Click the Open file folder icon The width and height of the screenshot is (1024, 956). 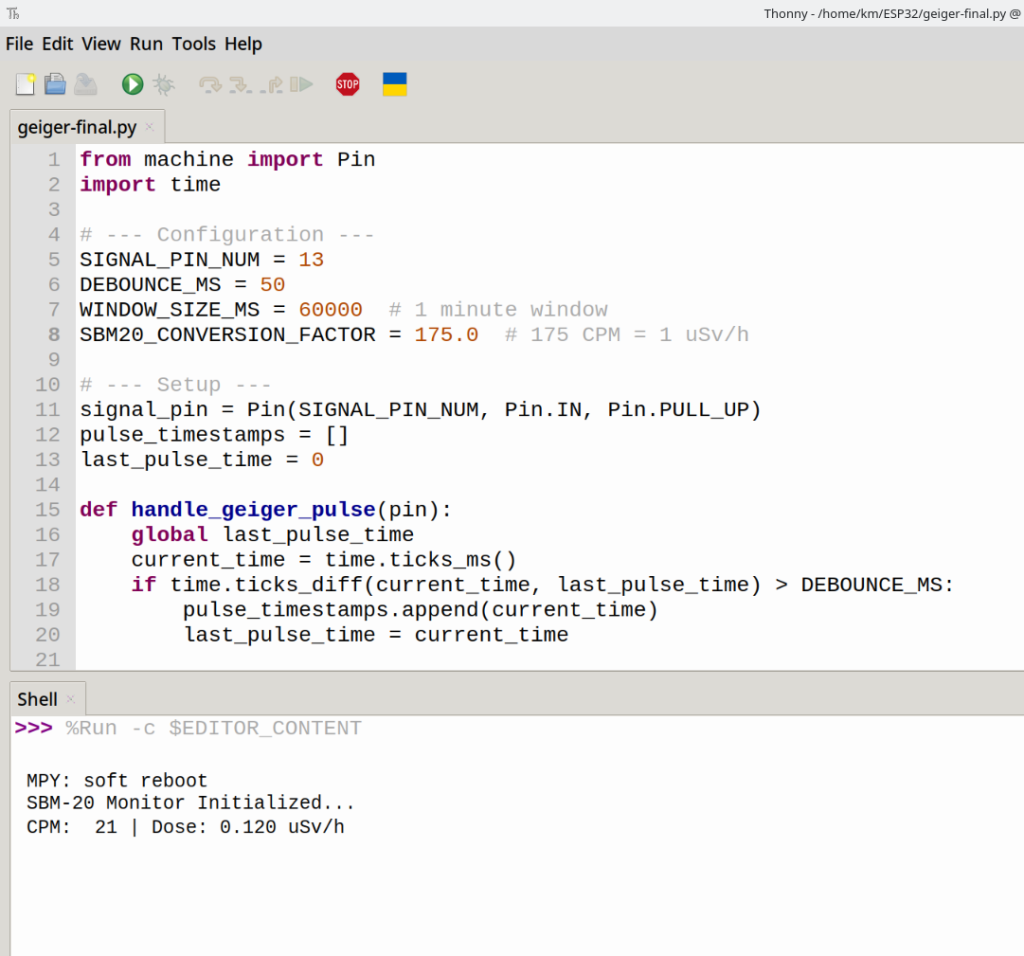[55, 85]
